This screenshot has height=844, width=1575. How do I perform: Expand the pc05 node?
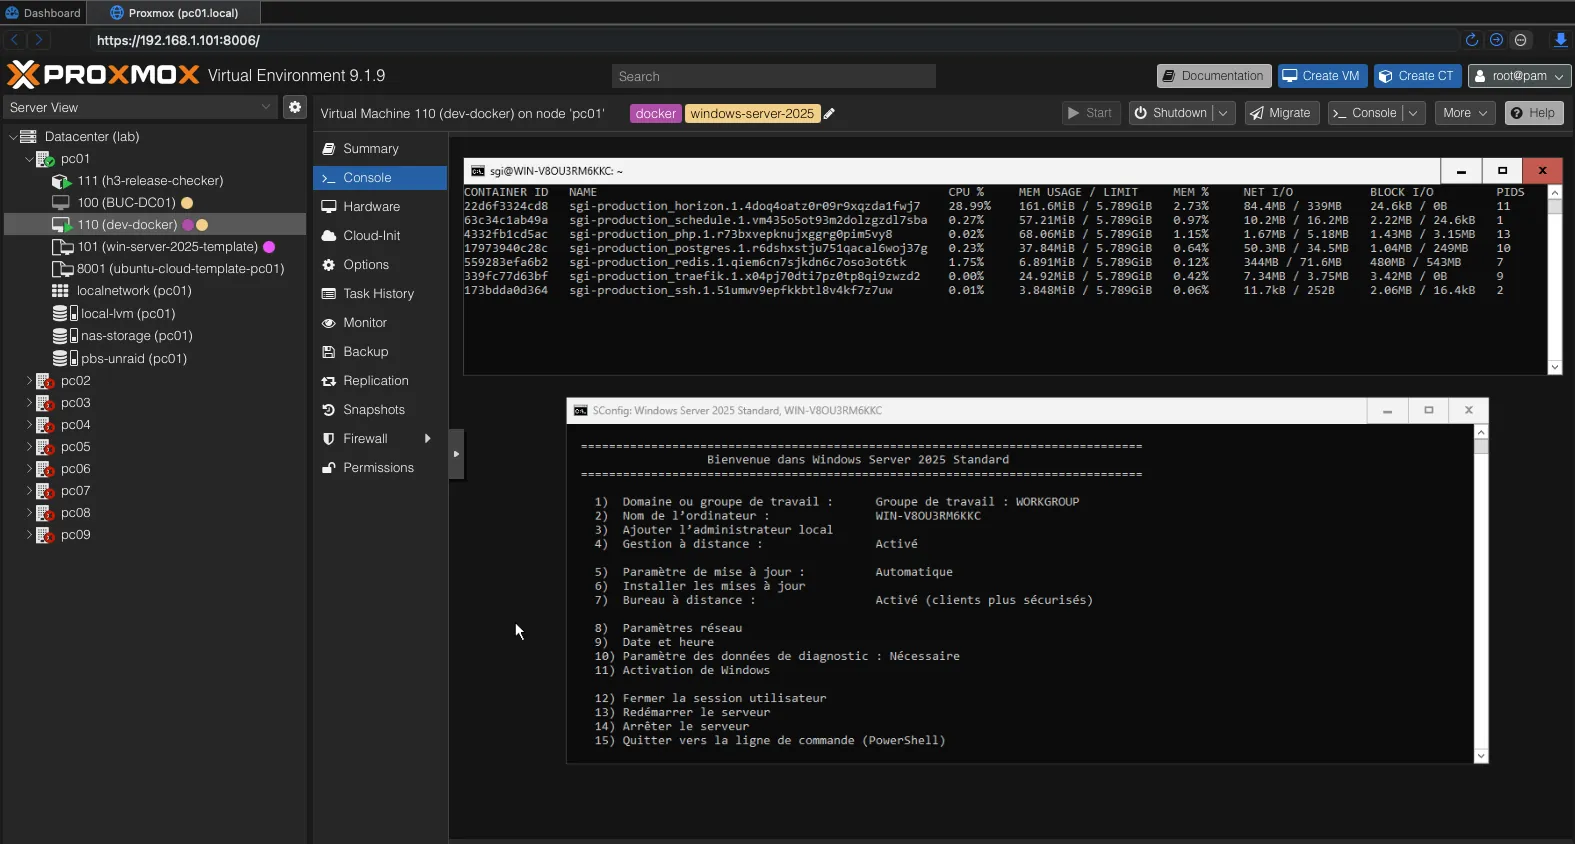tap(28, 447)
